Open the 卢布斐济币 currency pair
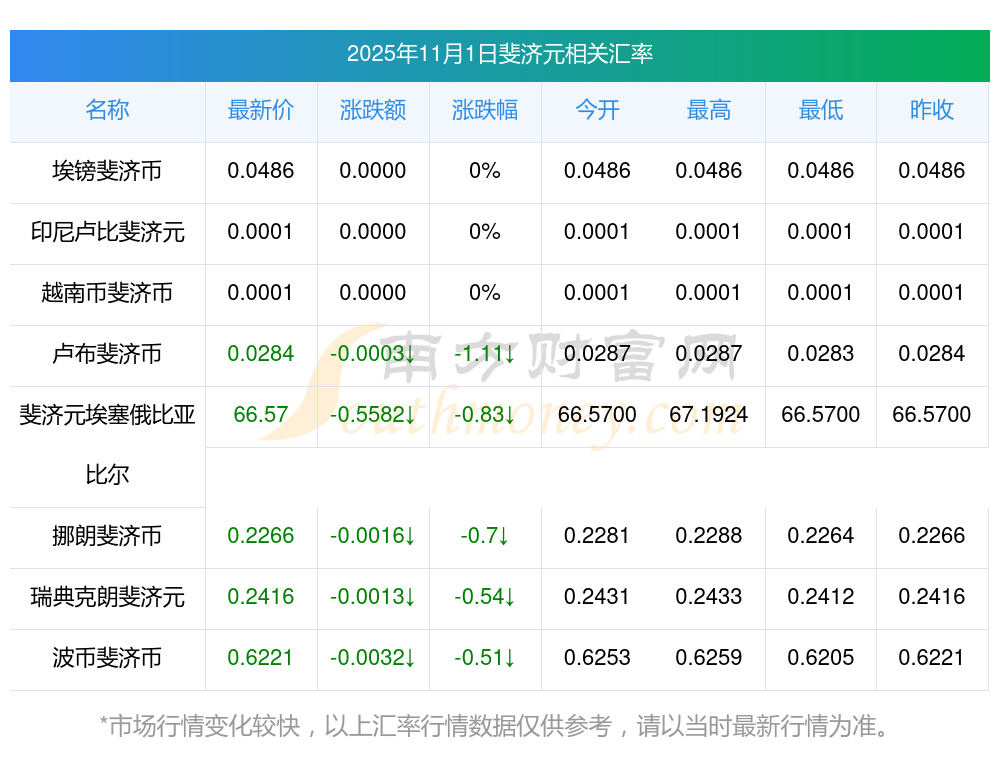1000x757 pixels. click(107, 354)
